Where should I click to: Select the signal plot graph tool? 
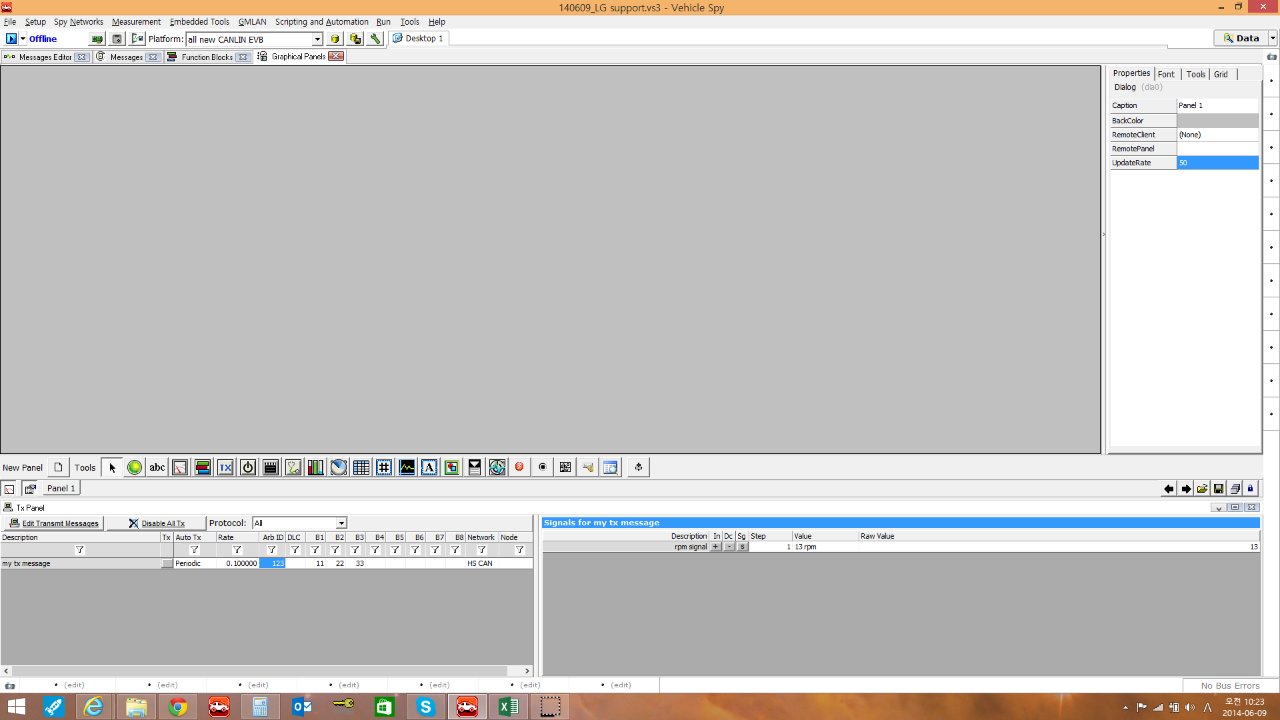tap(407, 467)
